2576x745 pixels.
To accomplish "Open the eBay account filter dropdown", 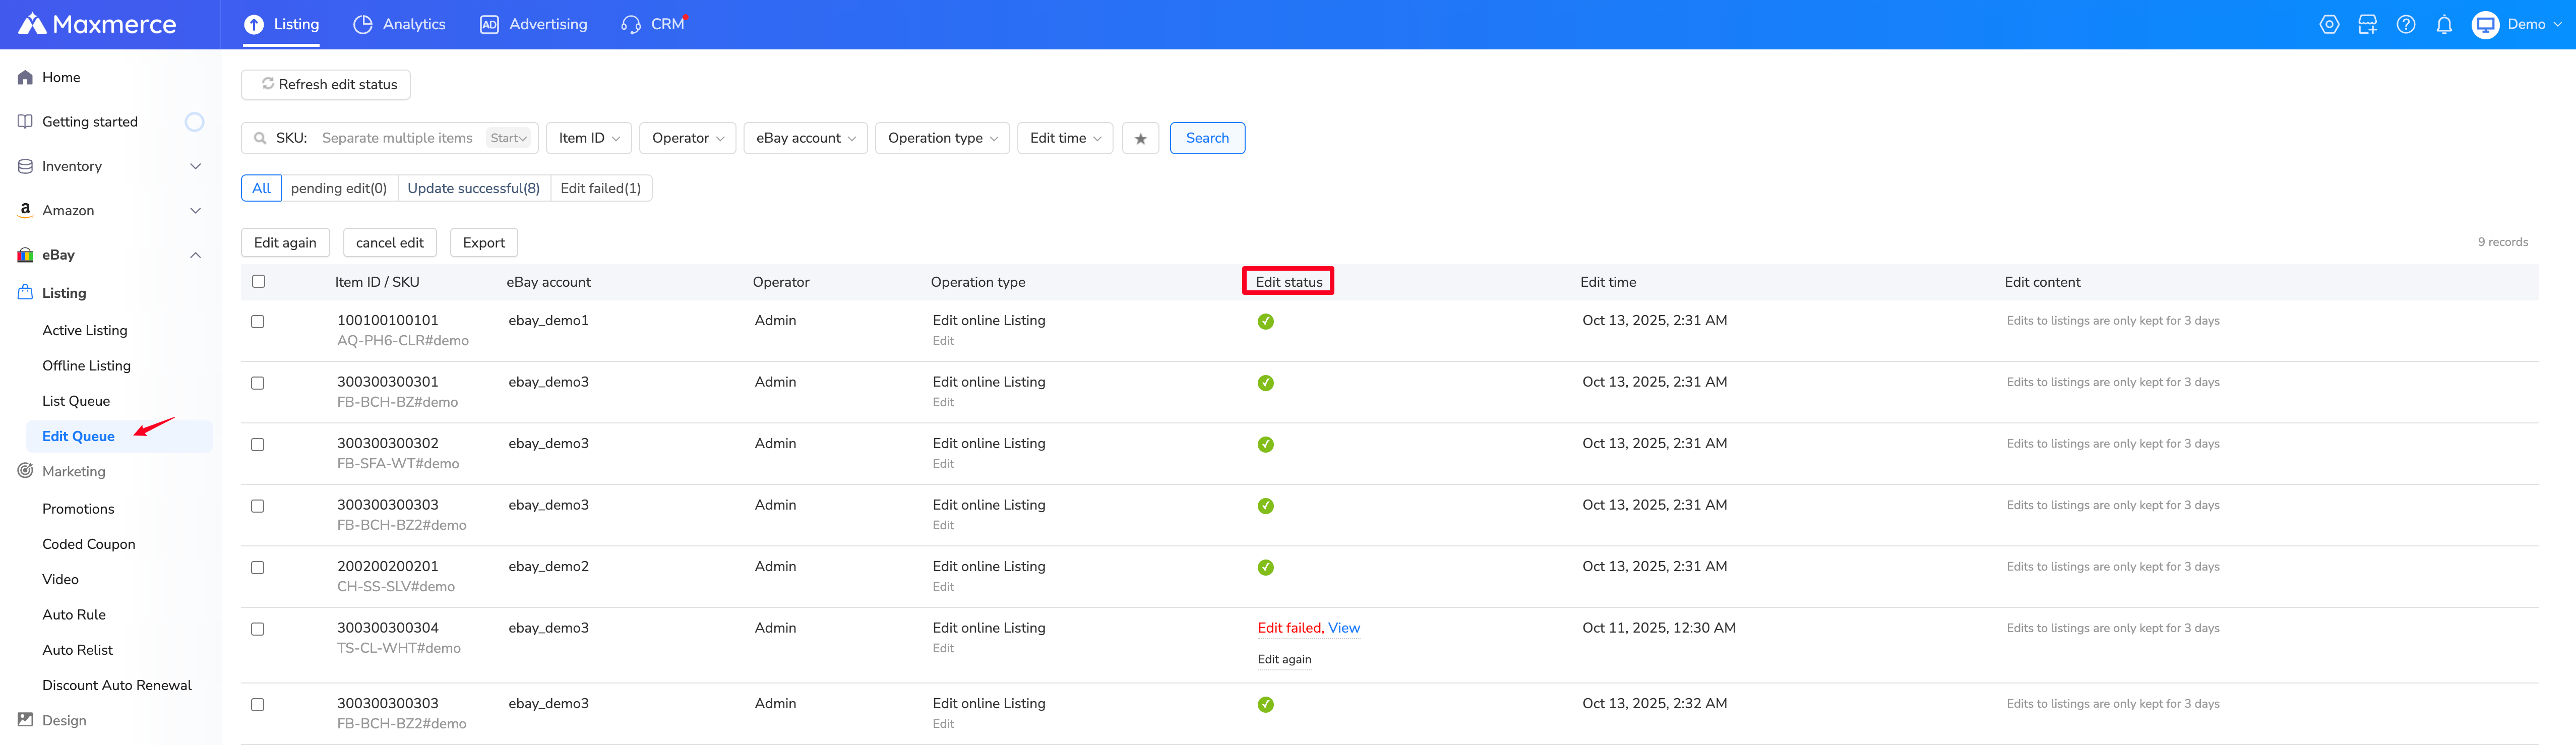I will click(805, 138).
